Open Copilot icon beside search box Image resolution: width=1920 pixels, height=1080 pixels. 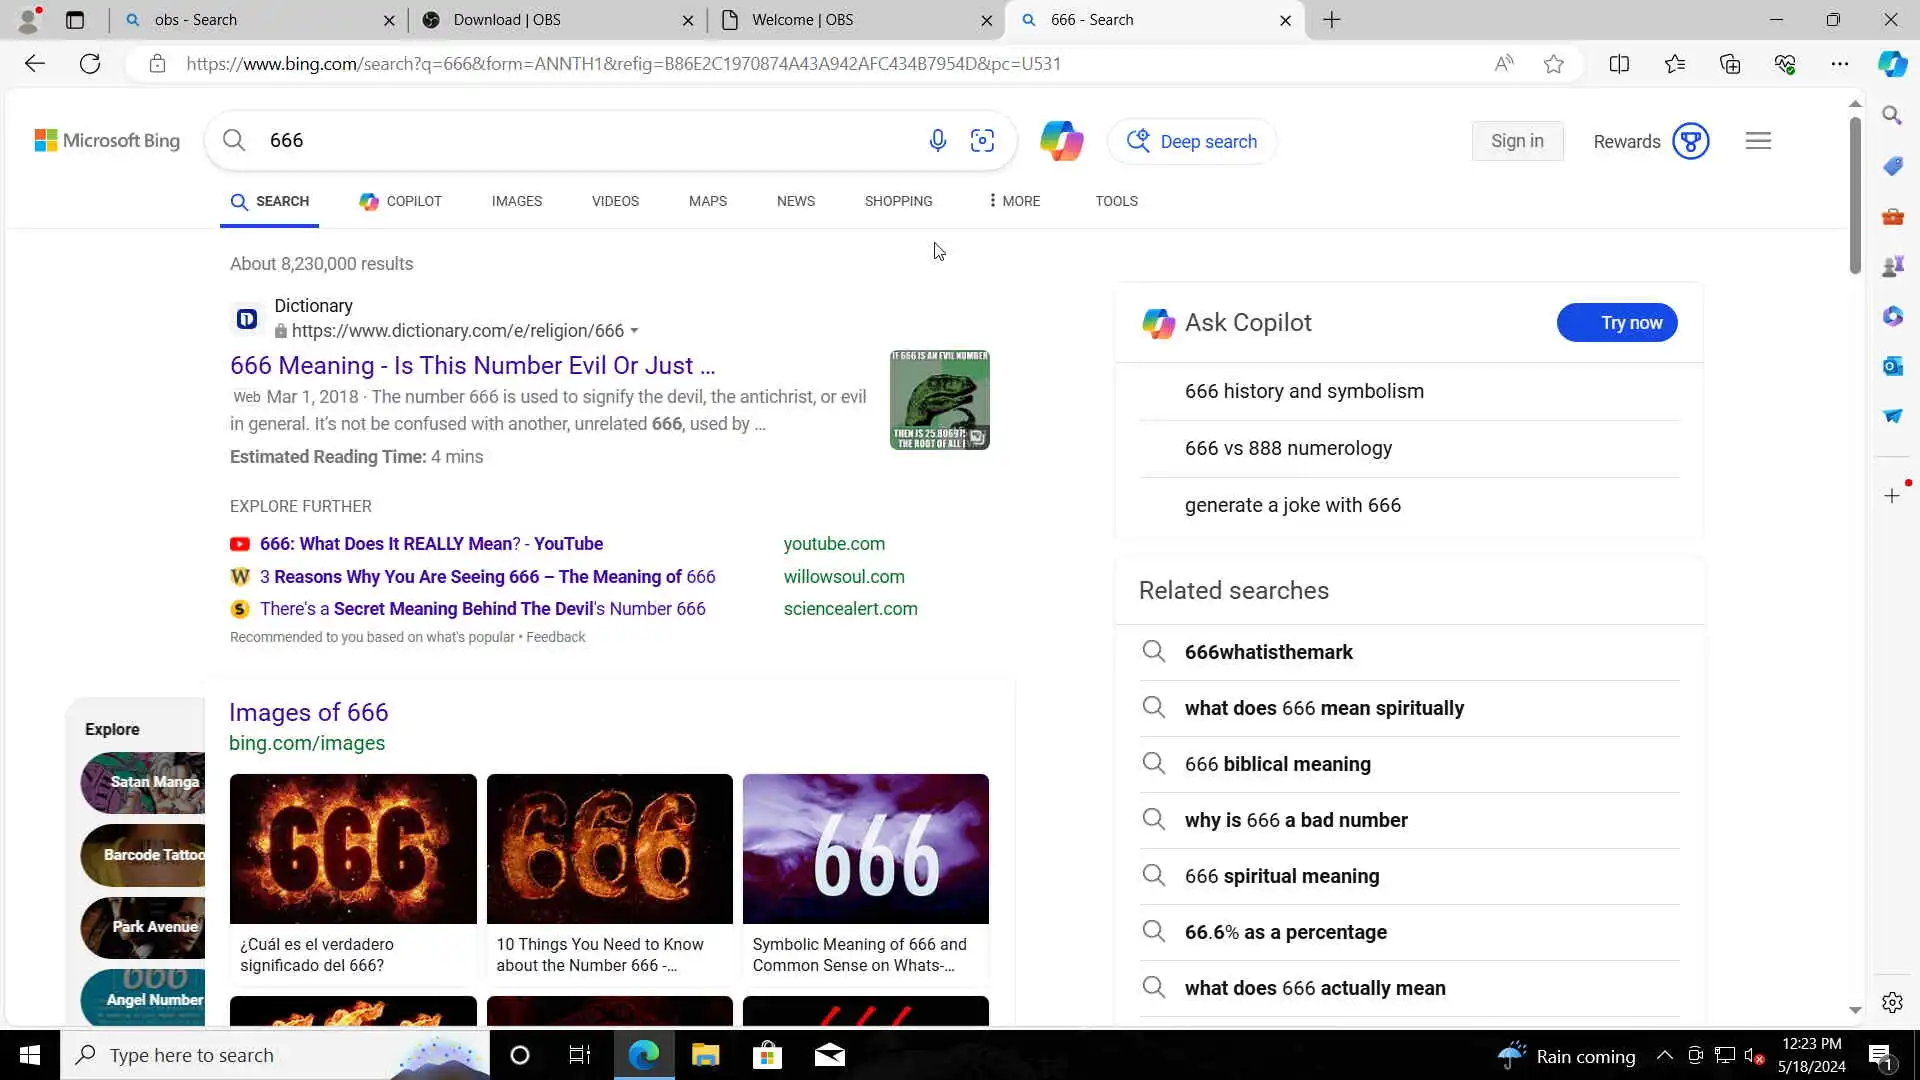coord(1061,141)
